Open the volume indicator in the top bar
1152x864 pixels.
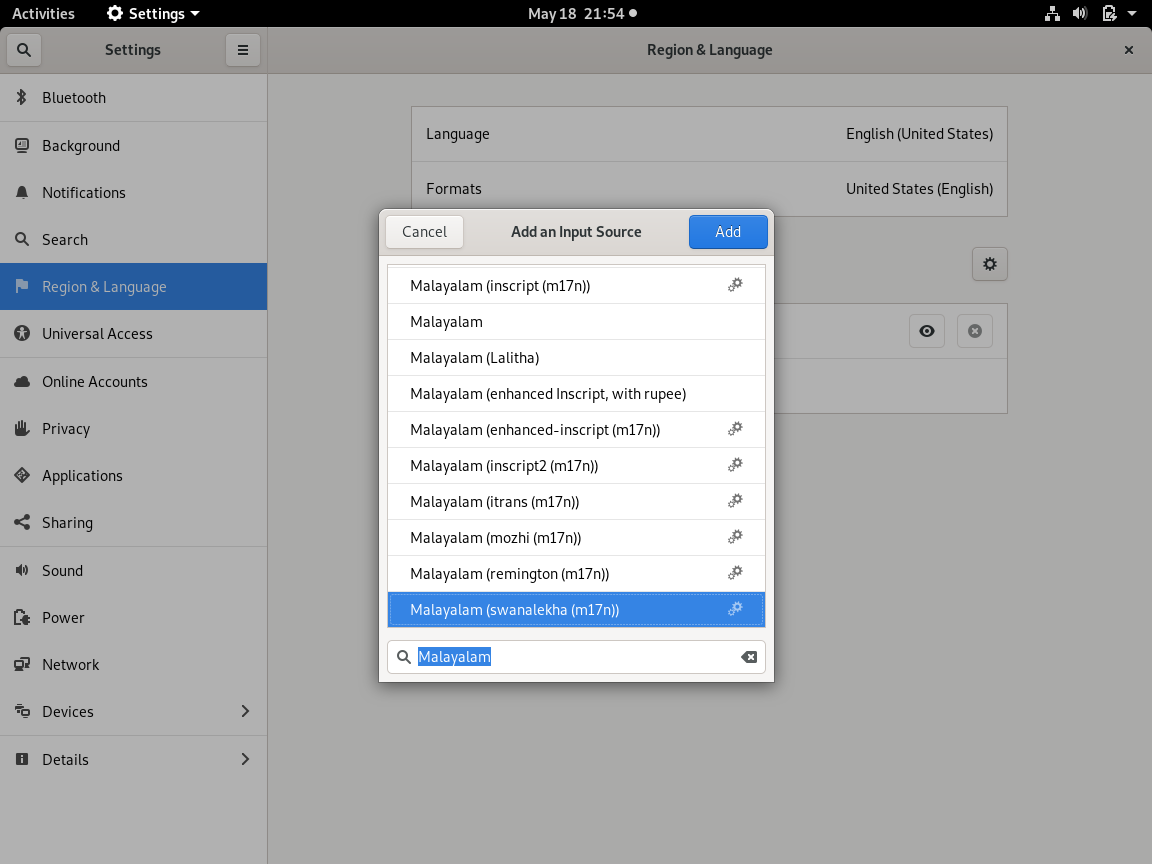(1080, 14)
